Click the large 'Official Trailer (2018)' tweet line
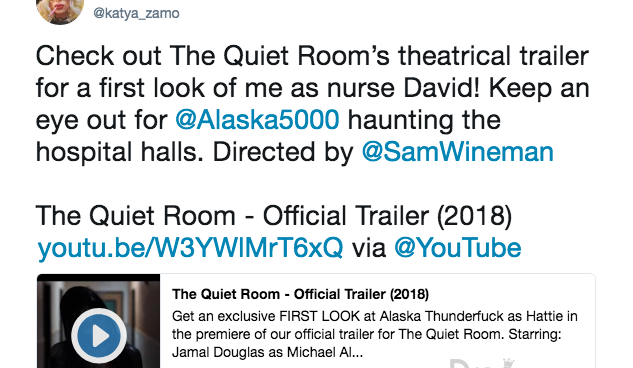 point(388,215)
